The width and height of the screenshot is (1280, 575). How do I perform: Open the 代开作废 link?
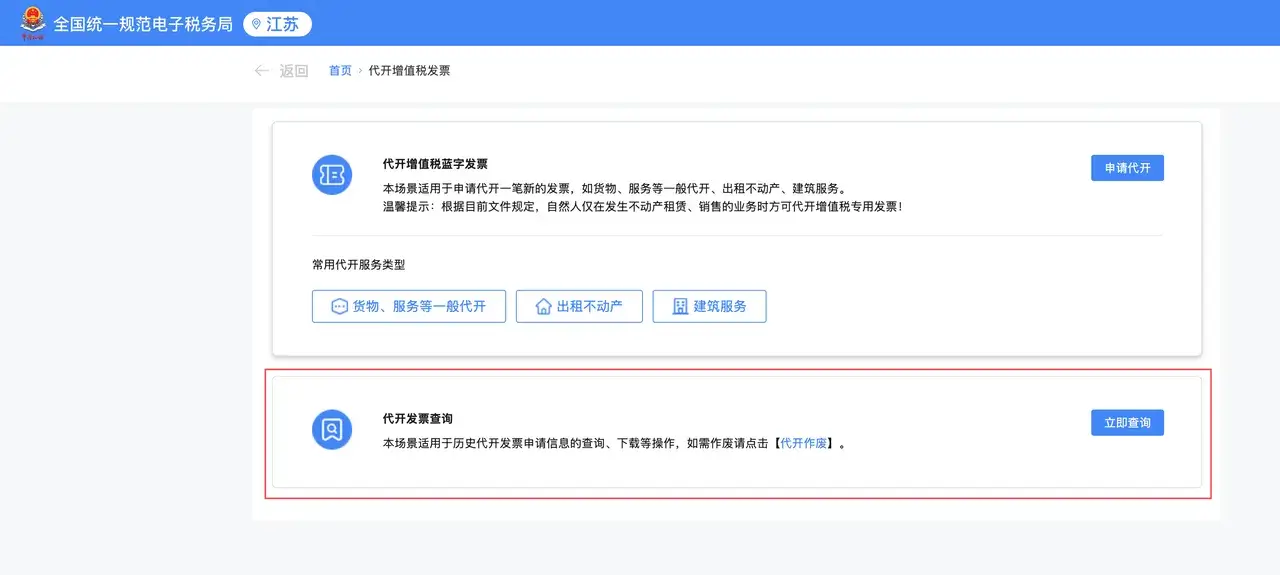point(804,442)
